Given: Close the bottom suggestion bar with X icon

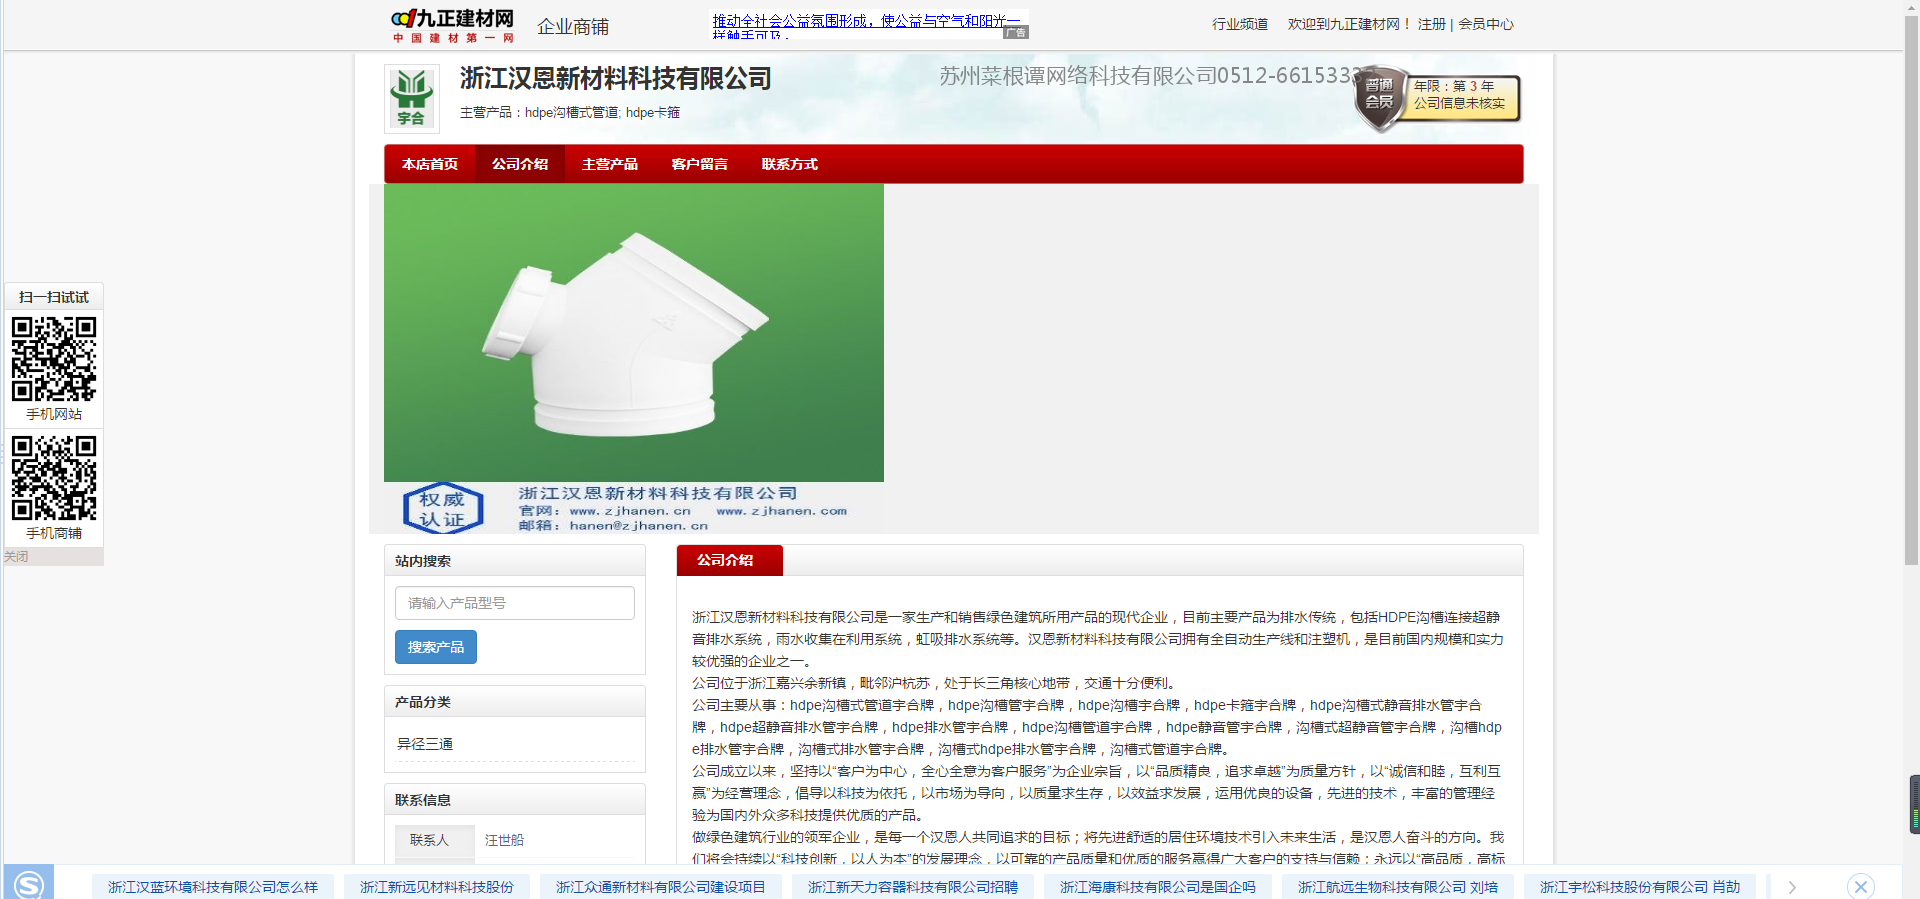Looking at the screenshot, I should pos(1860,886).
